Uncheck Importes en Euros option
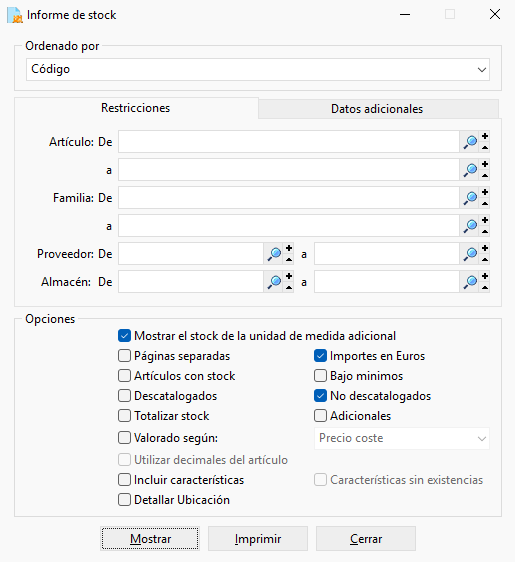This screenshot has height=562, width=515. [320, 356]
